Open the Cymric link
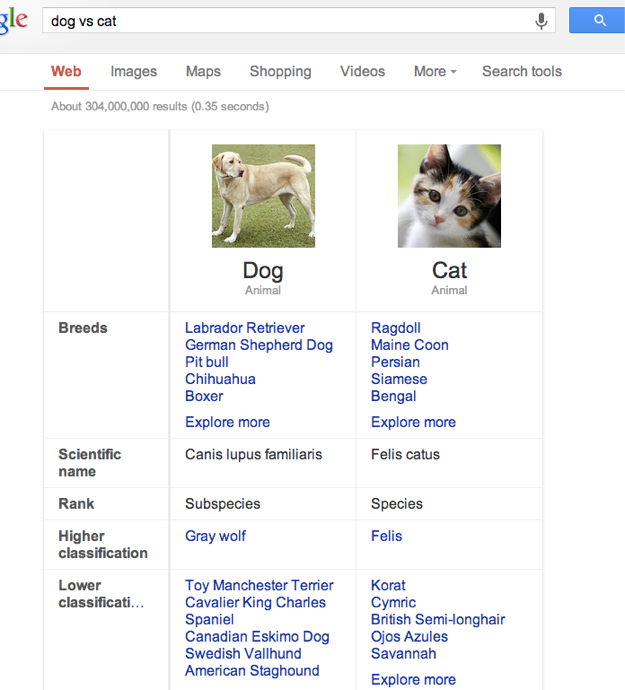The width and height of the screenshot is (625, 690). coord(393,602)
